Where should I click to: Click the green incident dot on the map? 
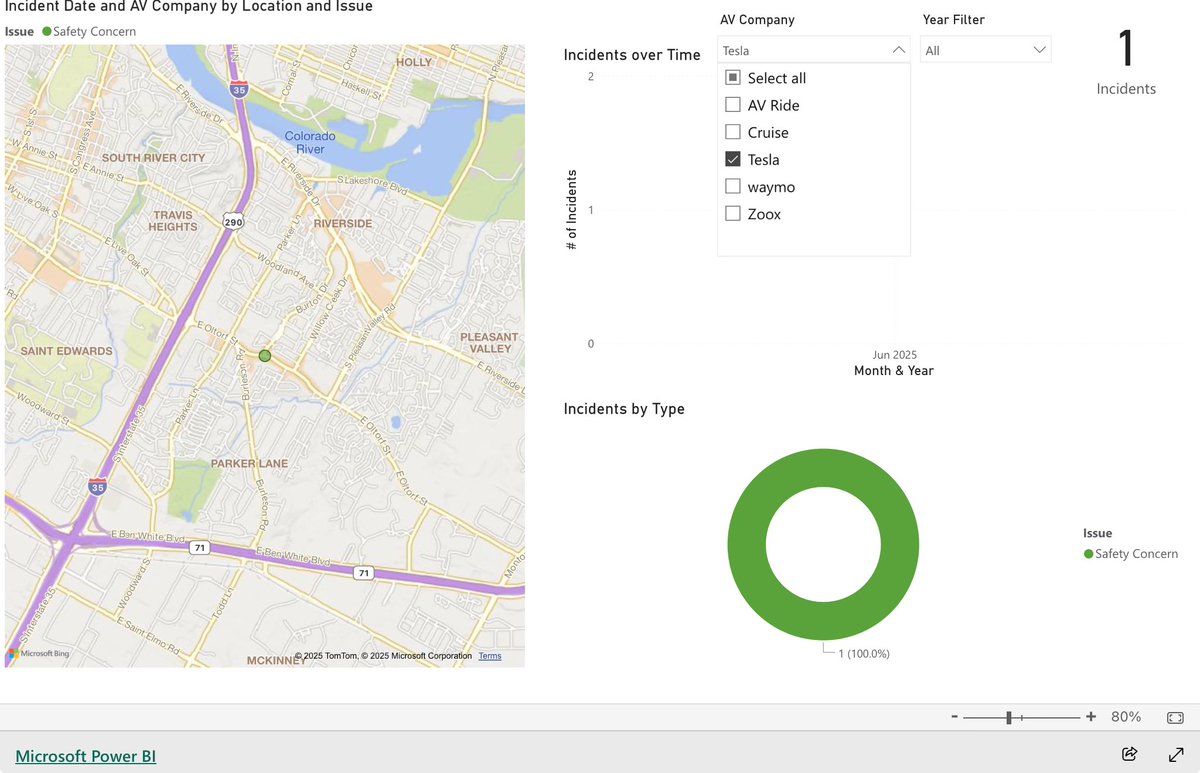pyautogui.click(x=265, y=356)
